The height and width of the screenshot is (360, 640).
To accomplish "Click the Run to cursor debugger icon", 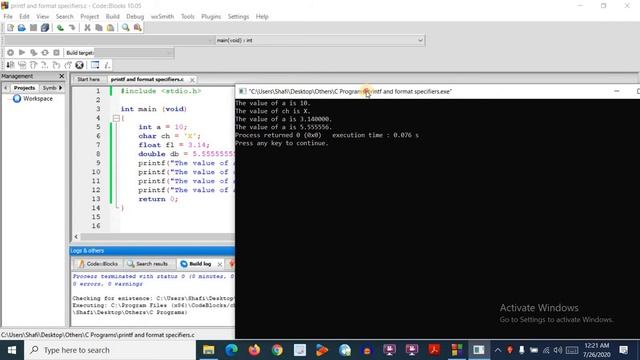I will [x=22, y=65].
